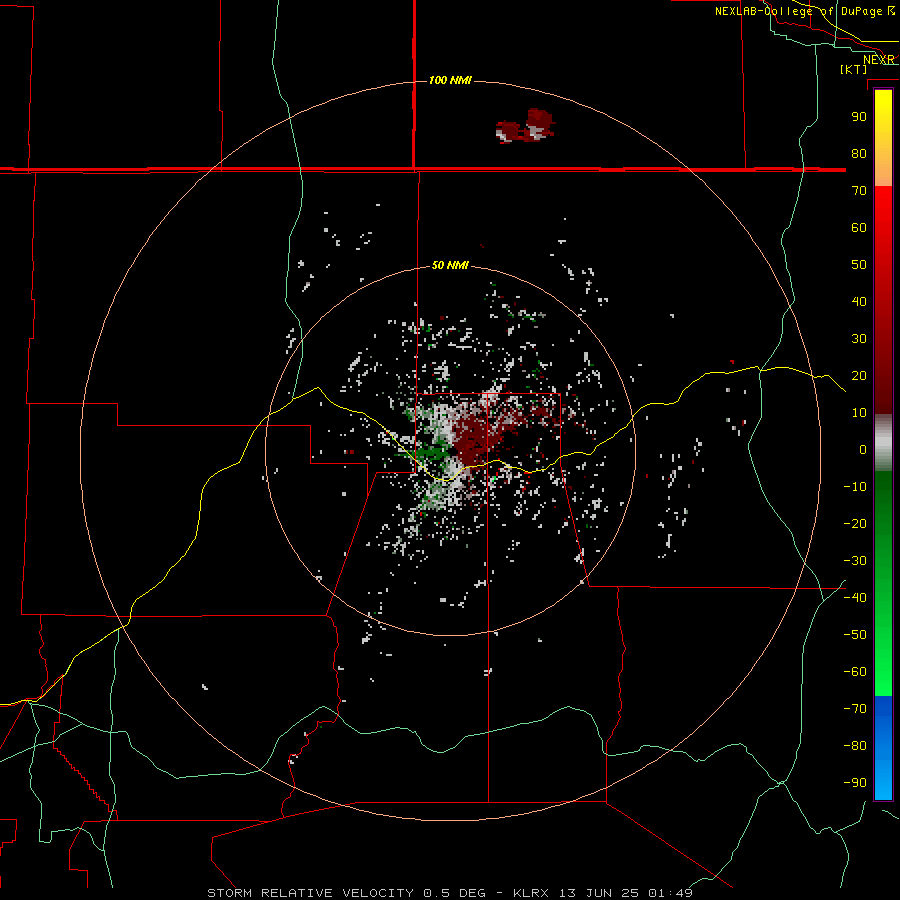Click the -40 value on the color scale
Screen dimensions: 900x900
tap(855, 598)
